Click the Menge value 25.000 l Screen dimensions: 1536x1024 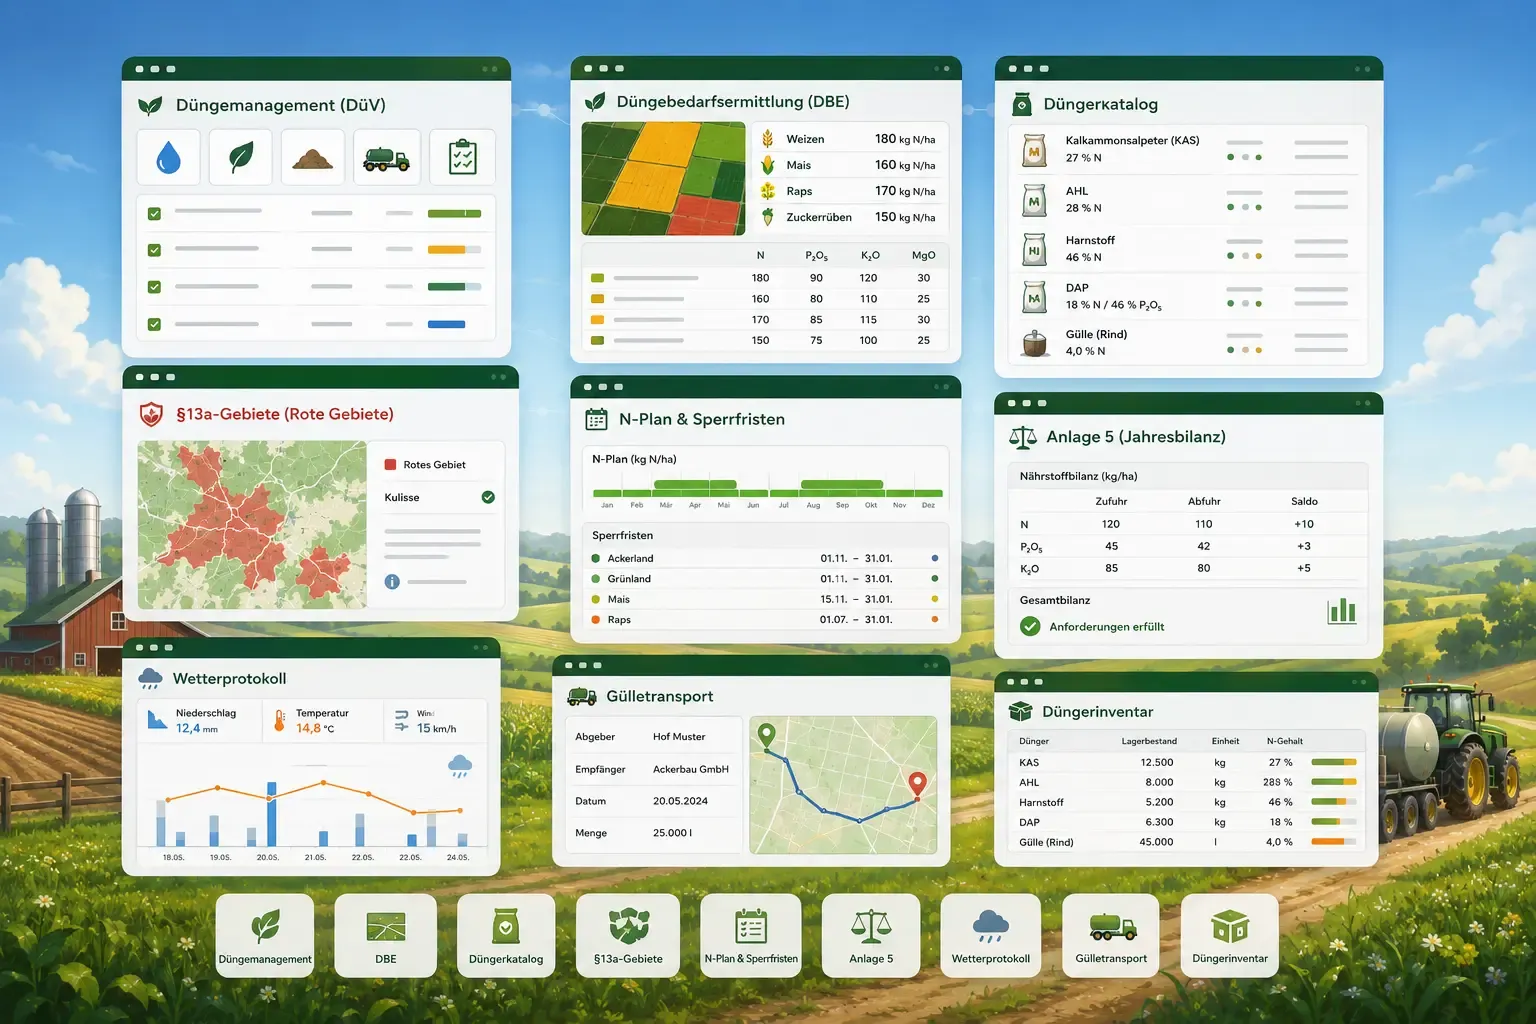coord(673,833)
